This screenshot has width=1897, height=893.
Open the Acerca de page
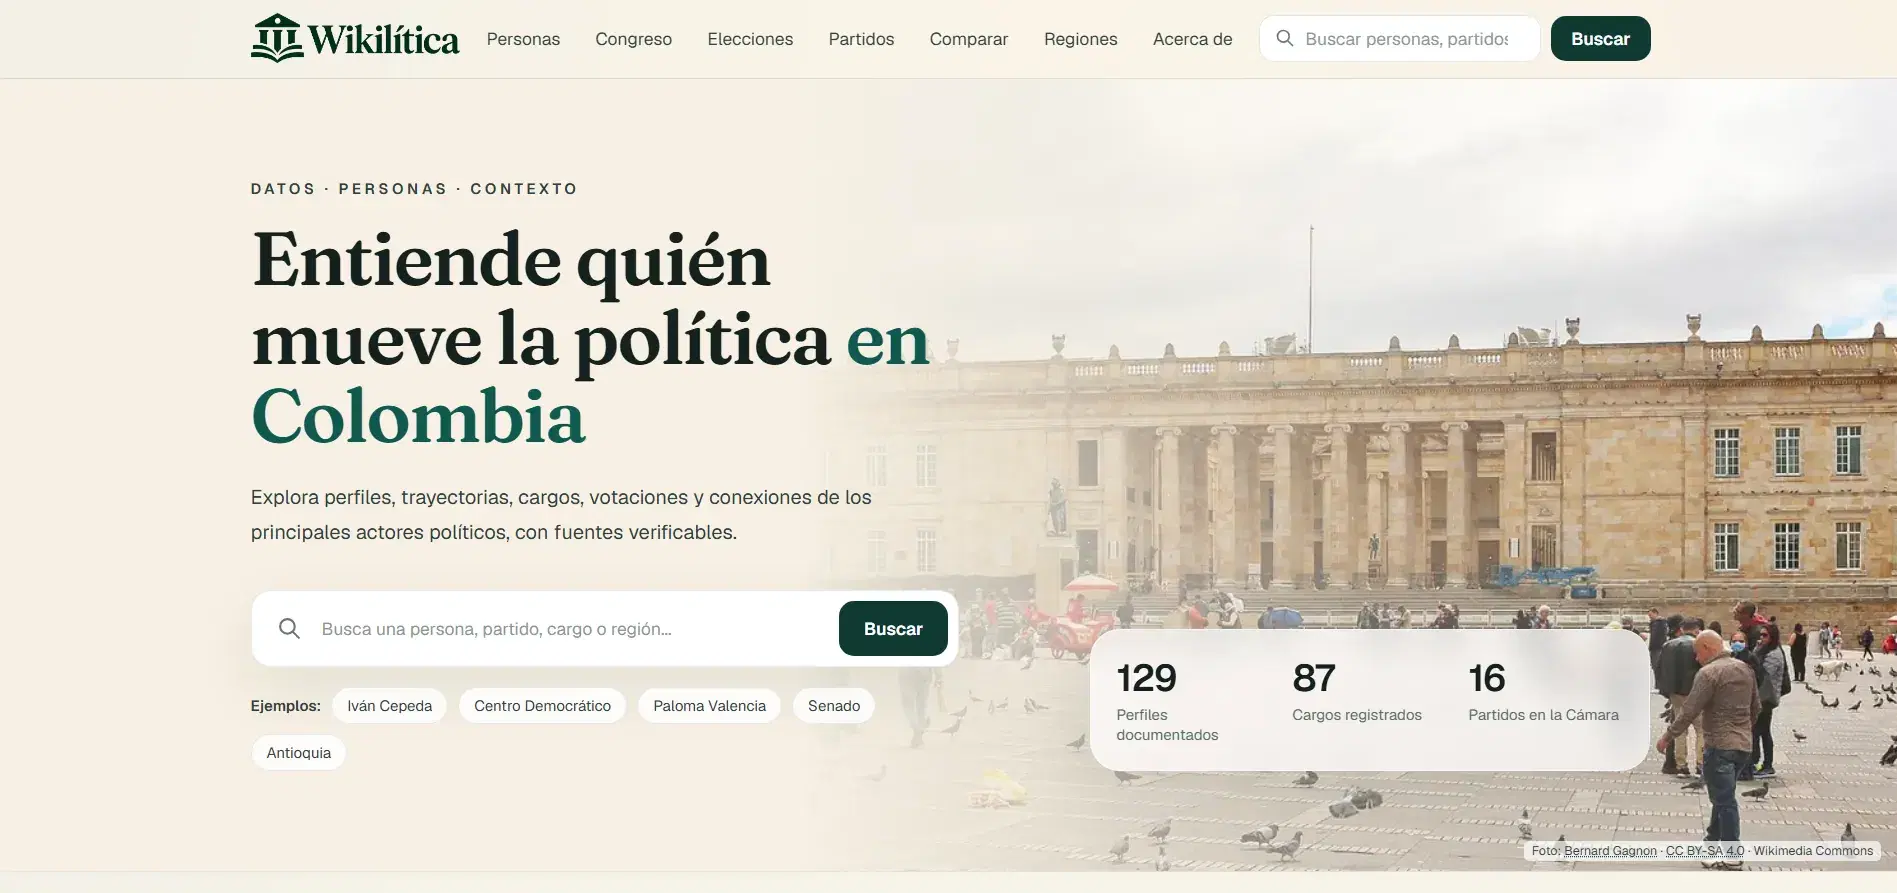[x=1193, y=39]
